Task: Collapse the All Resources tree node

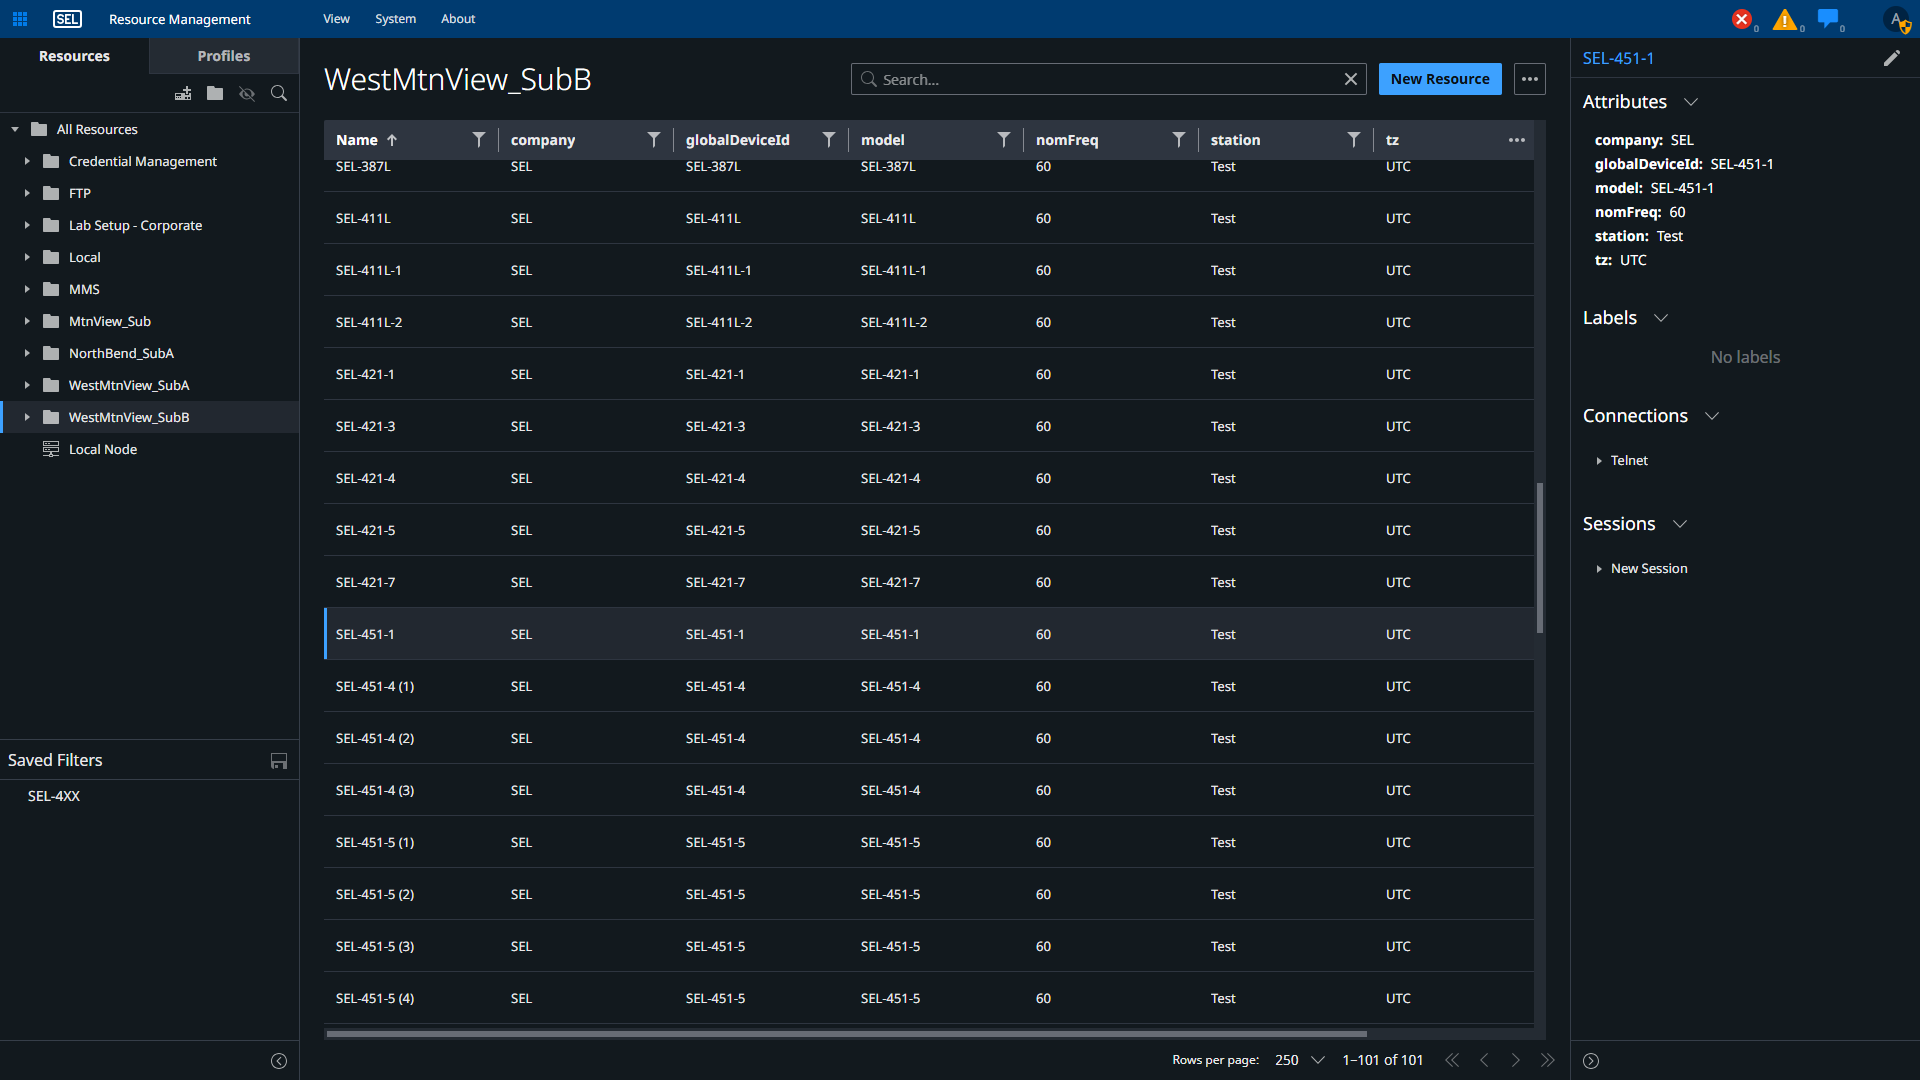Action: (15, 129)
